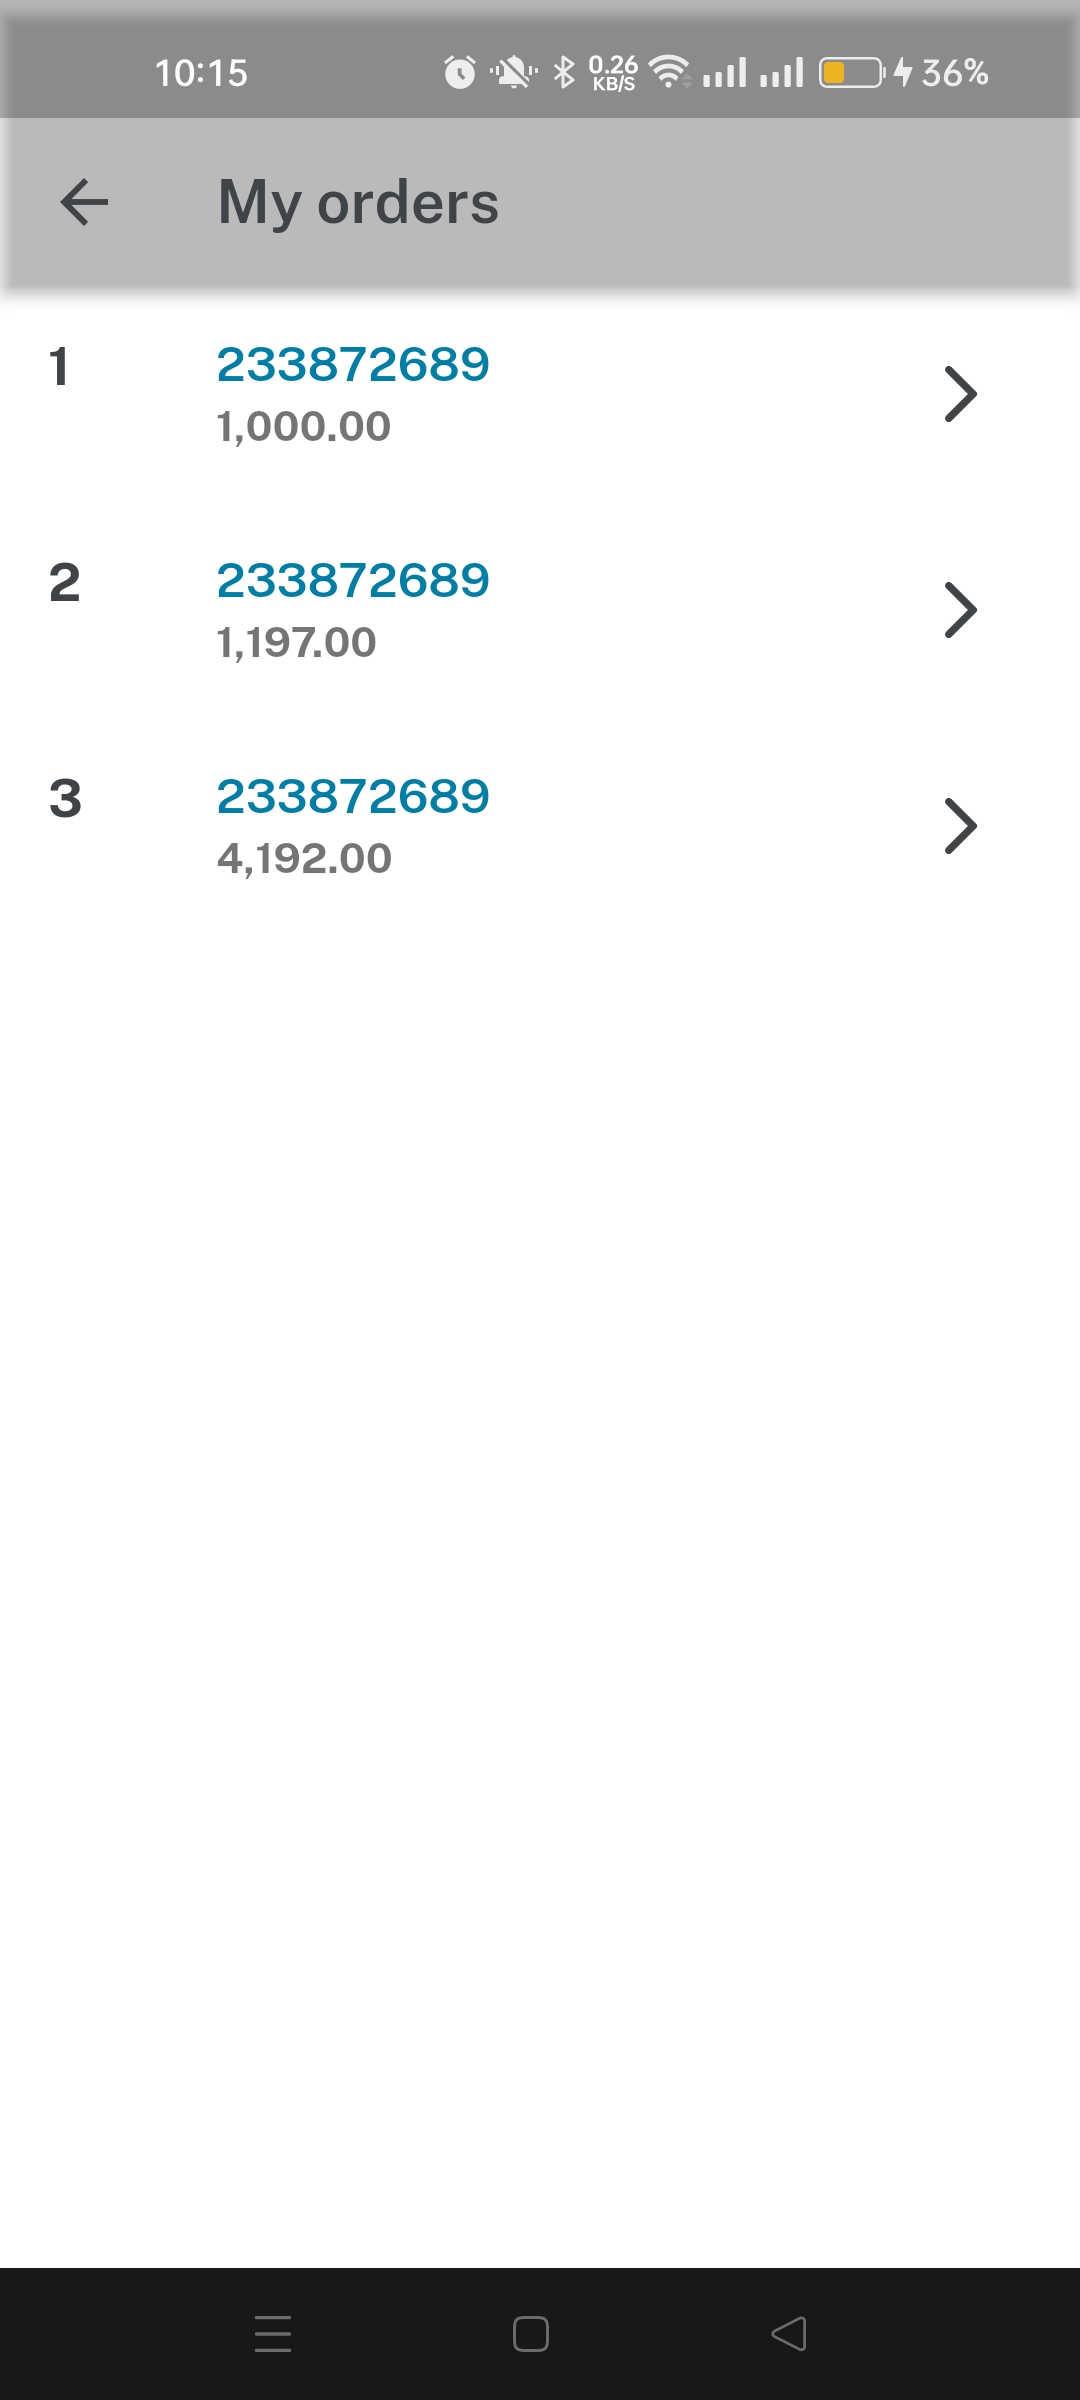Open the third order 233872689 link
This screenshot has height=2400, width=1080.
353,795
